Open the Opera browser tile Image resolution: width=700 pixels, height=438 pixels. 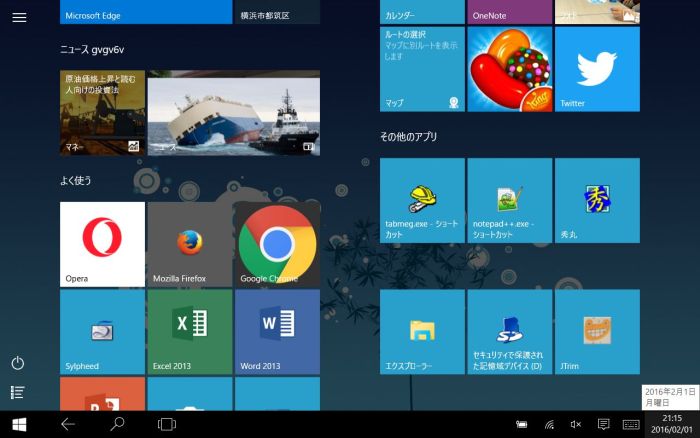click(x=102, y=244)
